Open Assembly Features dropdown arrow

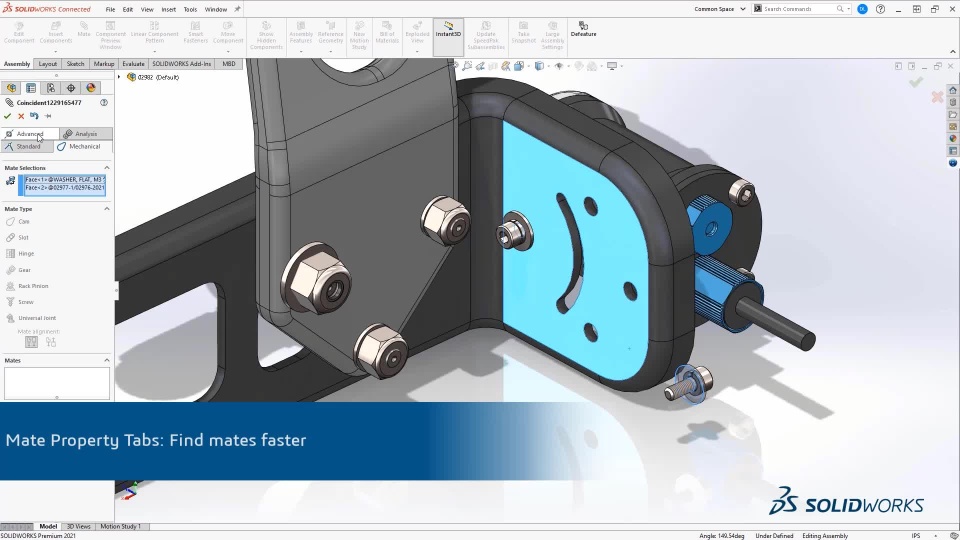point(301,51)
